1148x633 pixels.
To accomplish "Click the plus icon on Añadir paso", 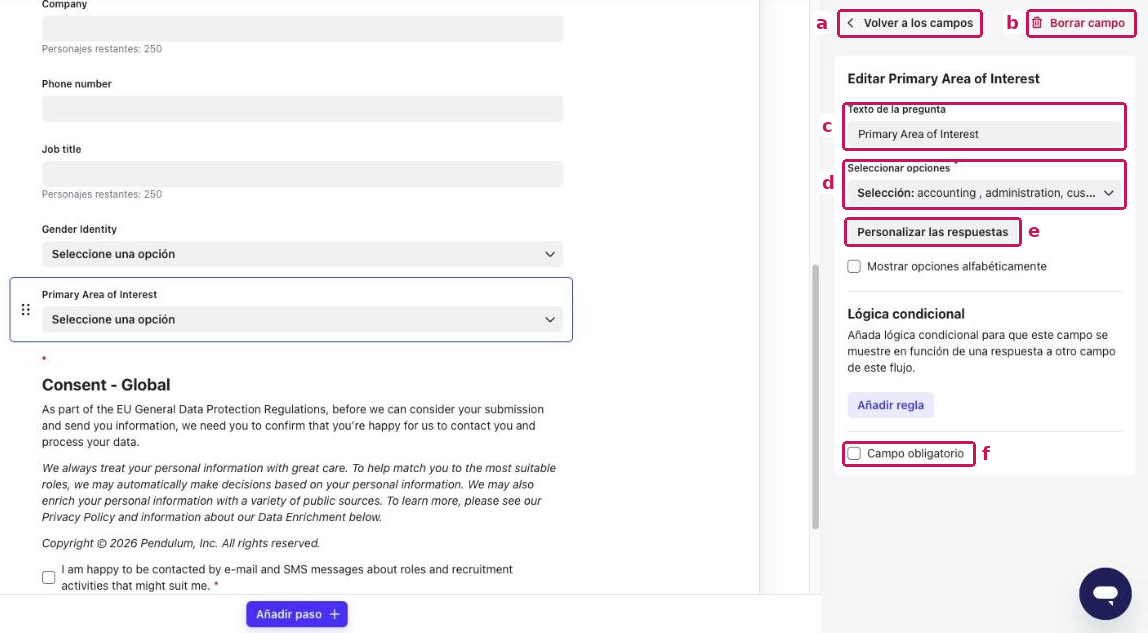I will 334,614.
